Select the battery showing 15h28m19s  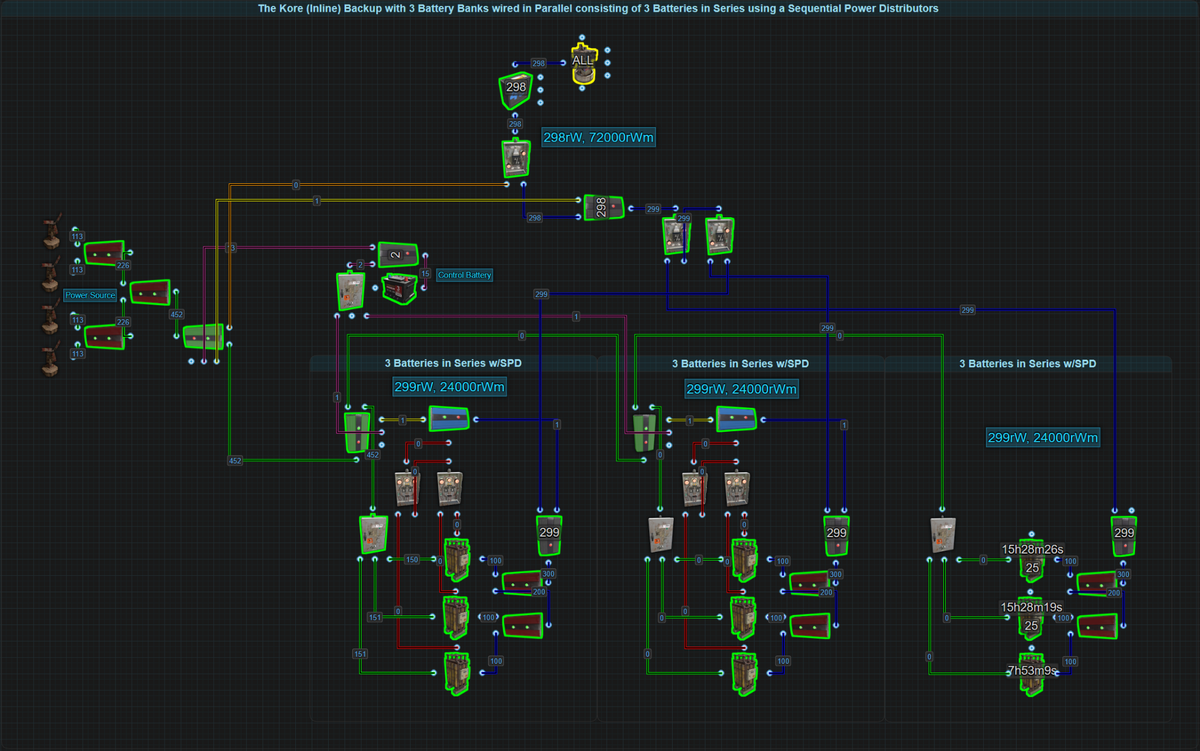[1033, 618]
